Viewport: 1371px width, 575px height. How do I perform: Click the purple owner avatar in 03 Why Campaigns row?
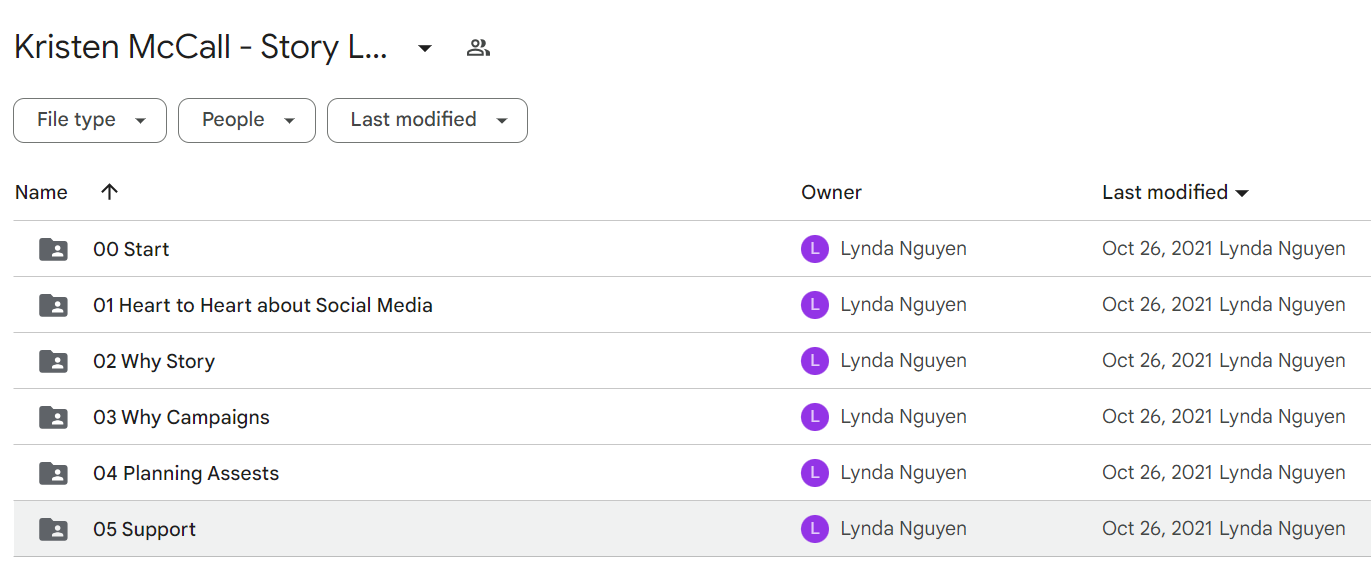(x=815, y=417)
